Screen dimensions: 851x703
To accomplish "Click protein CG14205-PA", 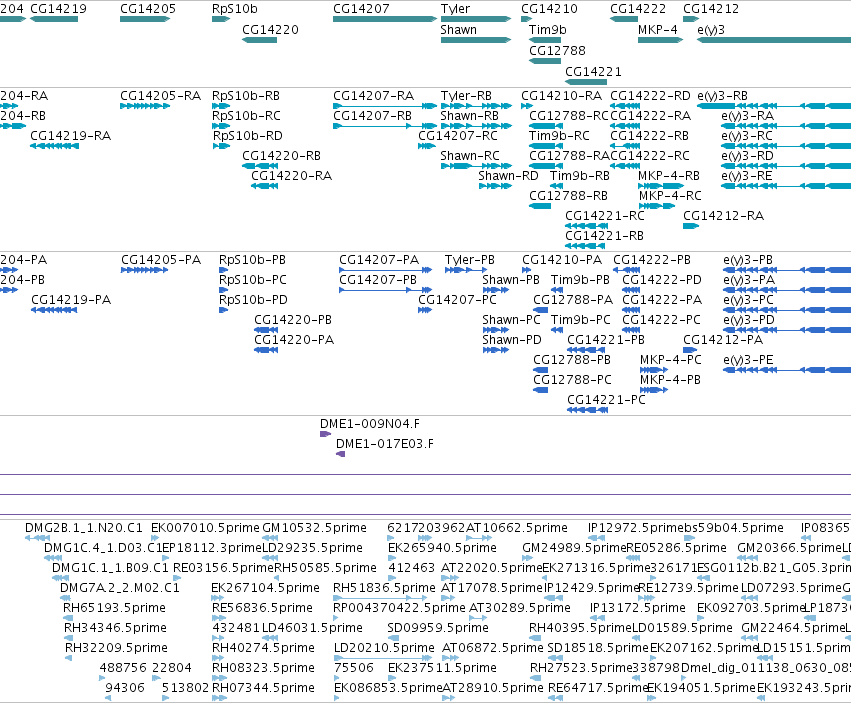I will tap(161, 260).
